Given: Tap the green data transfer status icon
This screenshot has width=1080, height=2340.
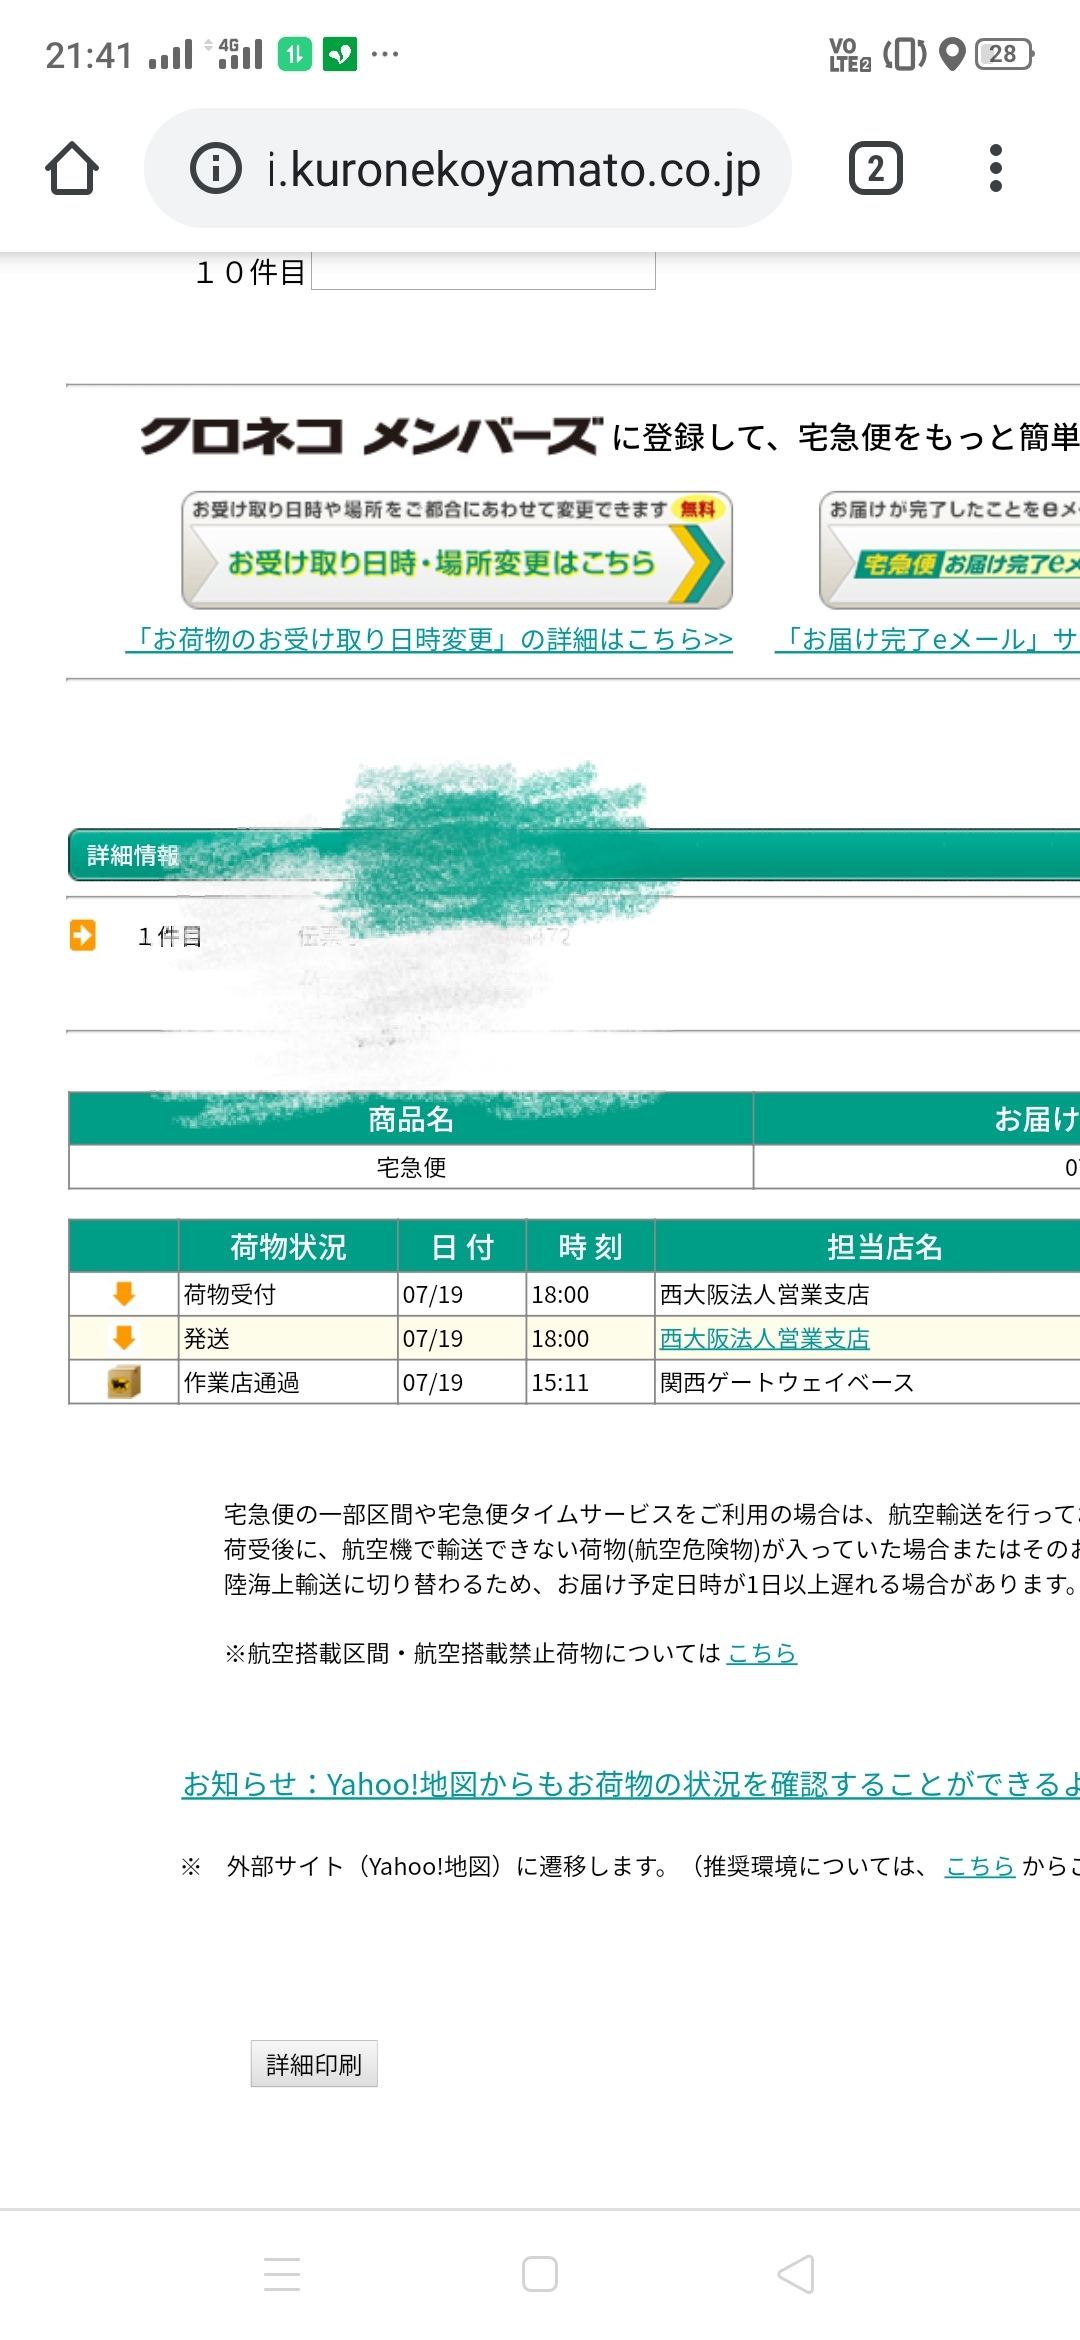Looking at the screenshot, I should click(x=295, y=54).
